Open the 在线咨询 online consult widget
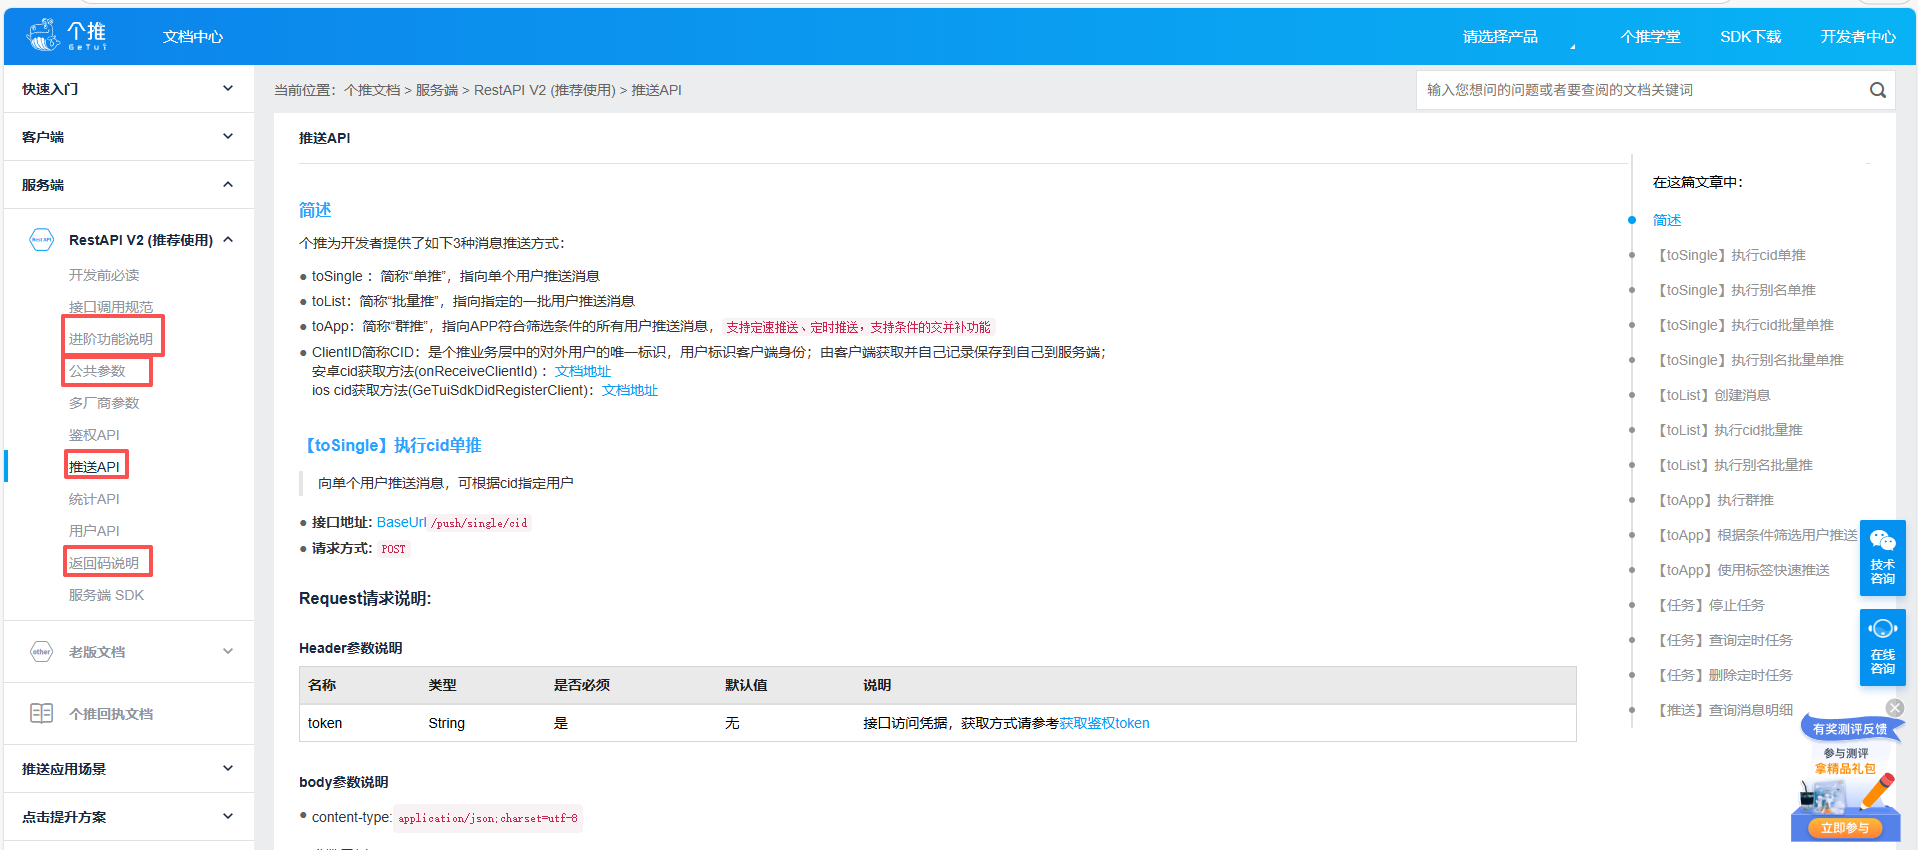Screen dimensions: 1918x850 point(1883,647)
